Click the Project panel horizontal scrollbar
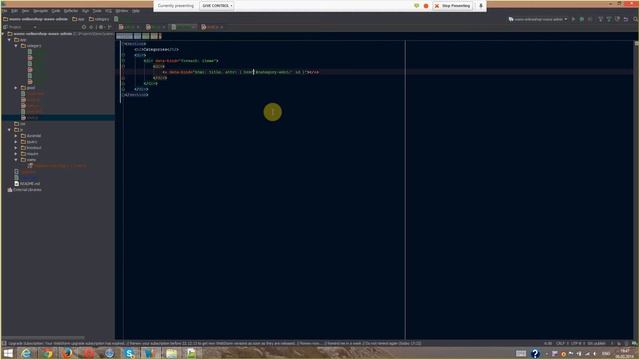Screen dimensions: 640x360 click(x=43, y=338)
